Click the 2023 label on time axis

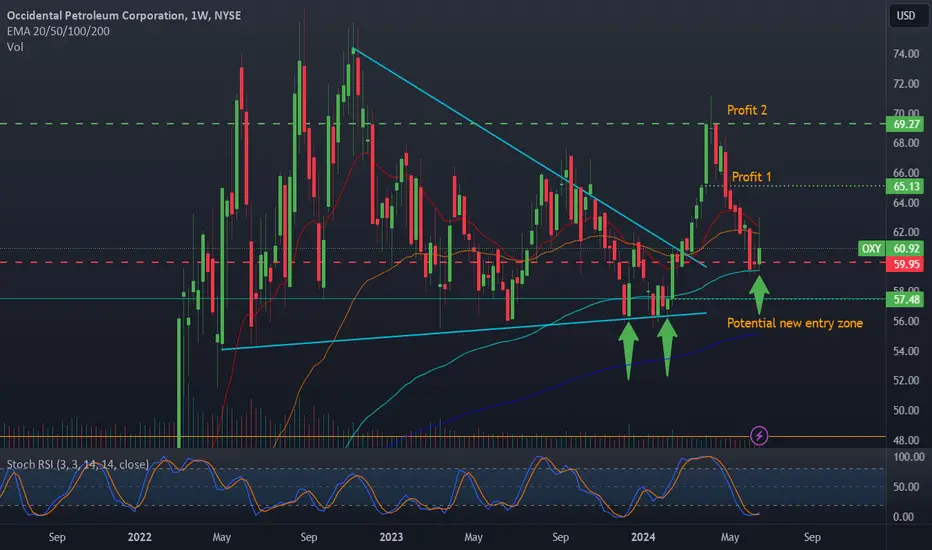click(x=391, y=537)
